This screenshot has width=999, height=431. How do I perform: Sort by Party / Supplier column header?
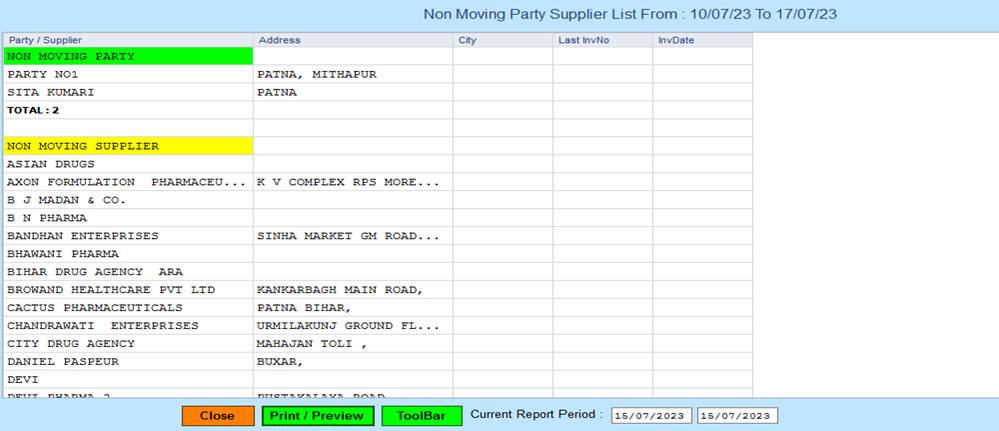[128, 40]
